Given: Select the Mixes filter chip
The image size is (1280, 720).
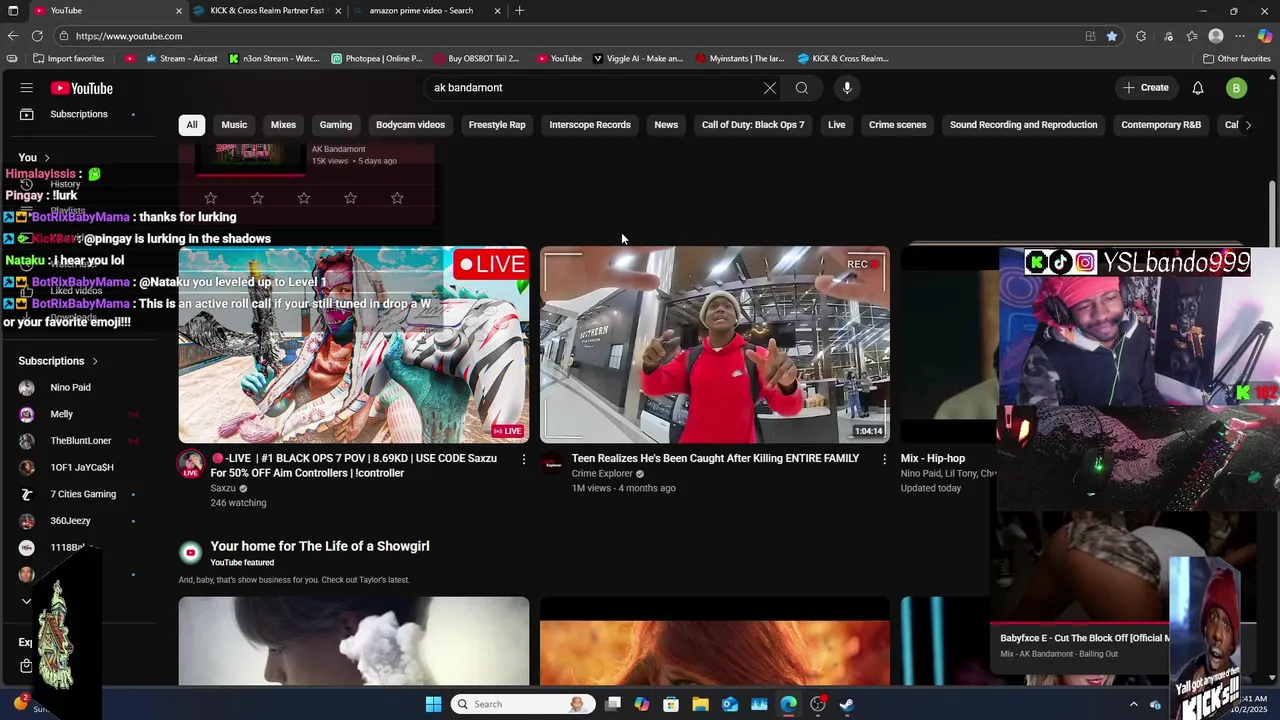Looking at the screenshot, I should tap(283, 125).
